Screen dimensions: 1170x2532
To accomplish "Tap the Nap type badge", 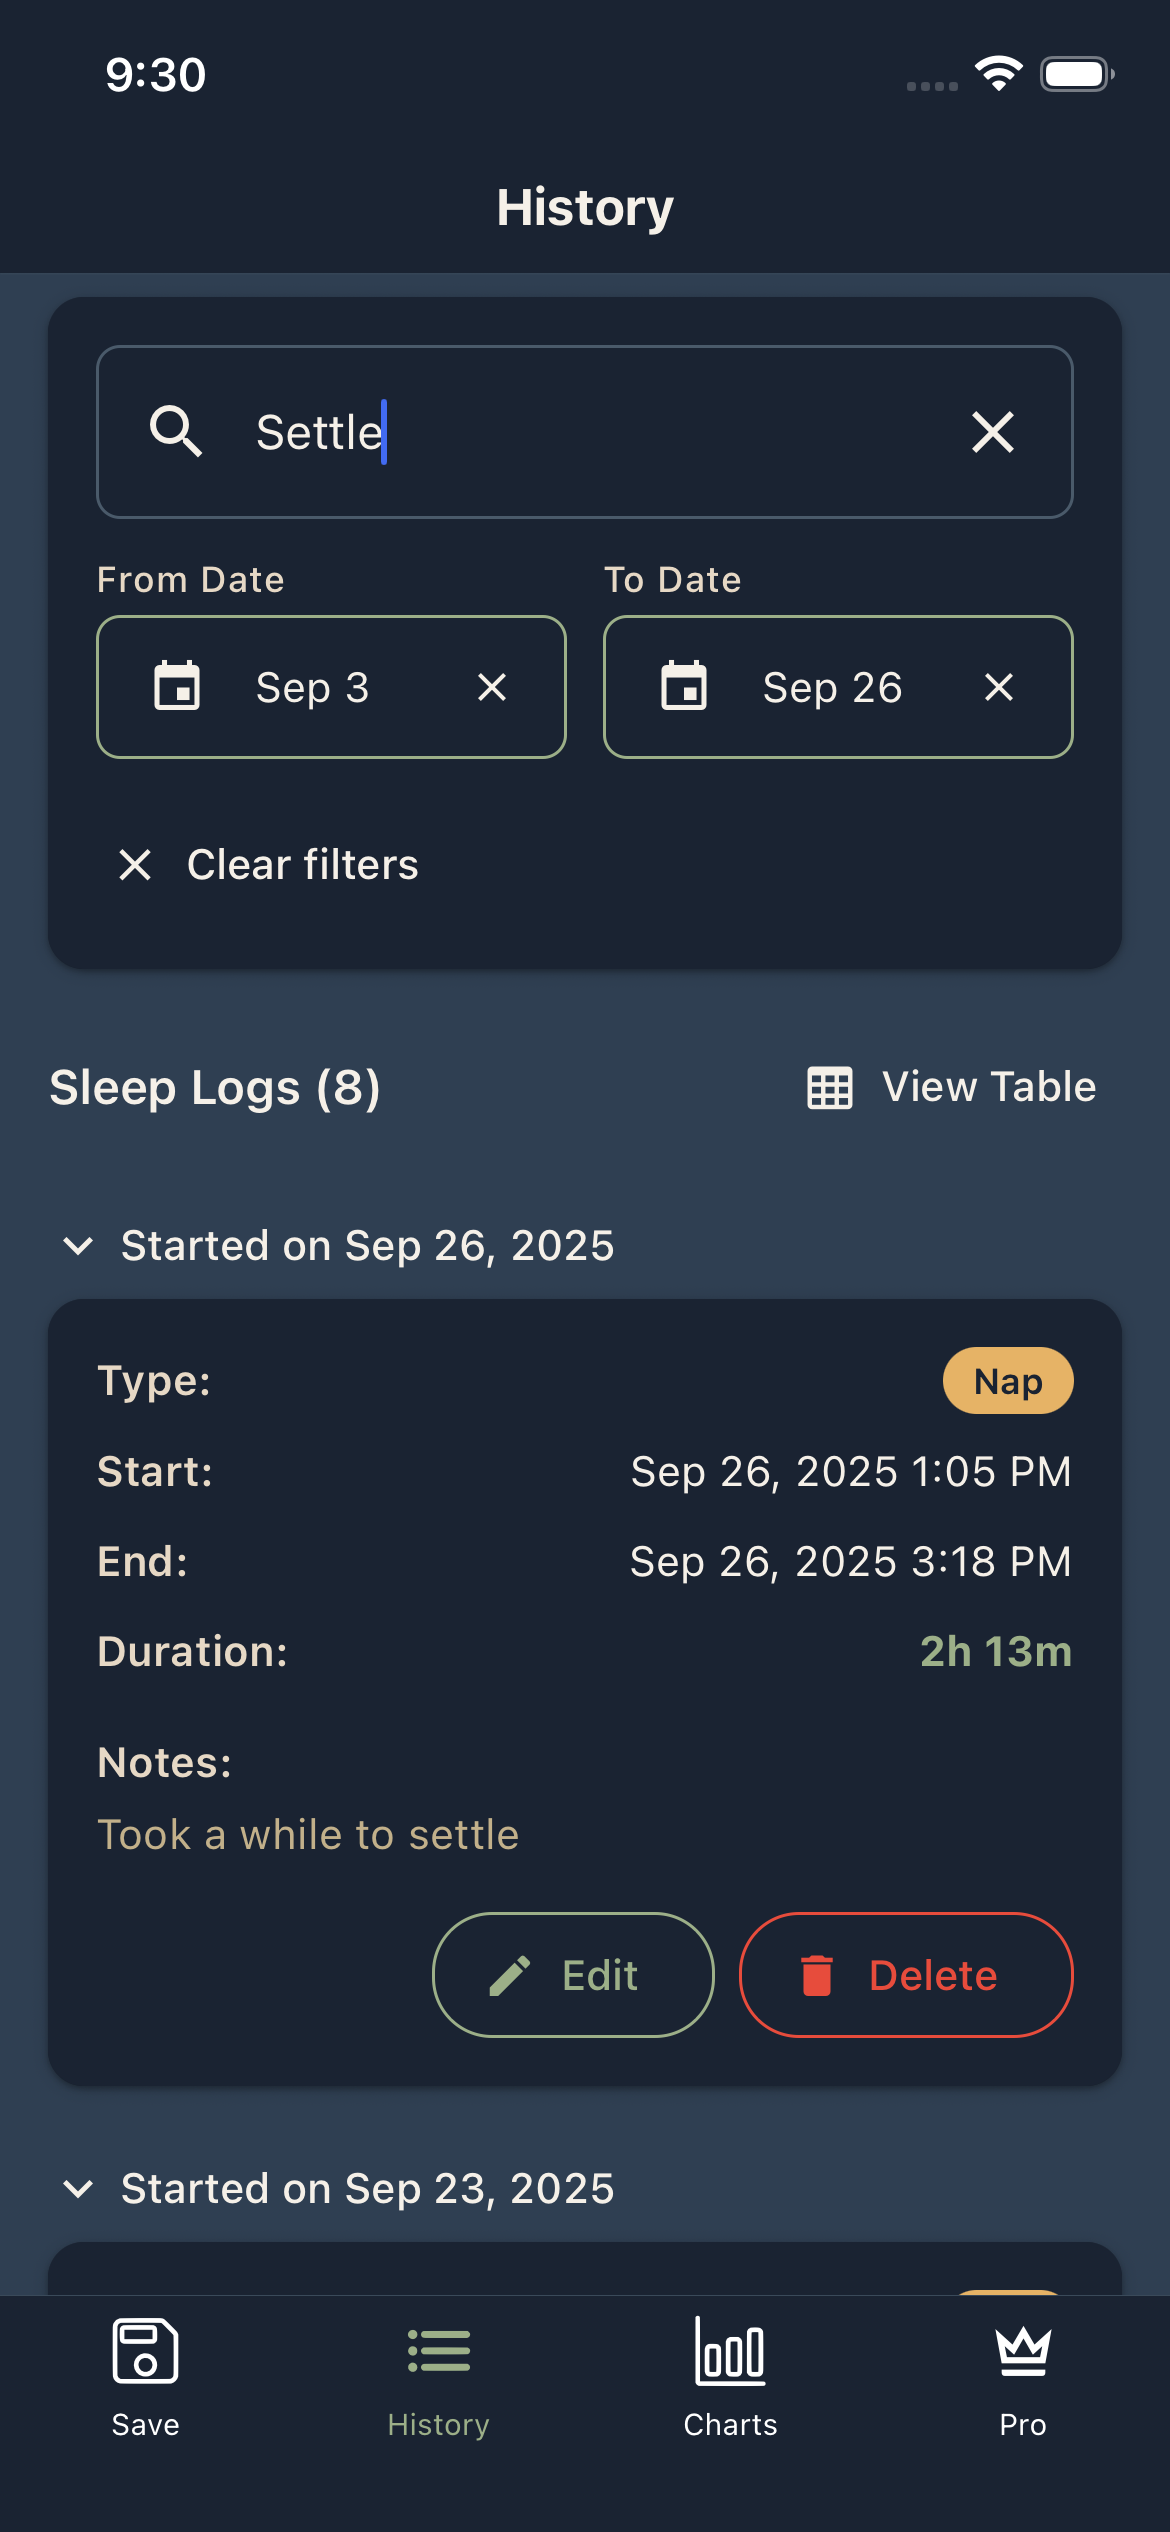I will pyautogui.click(x=1007, y=1381).
